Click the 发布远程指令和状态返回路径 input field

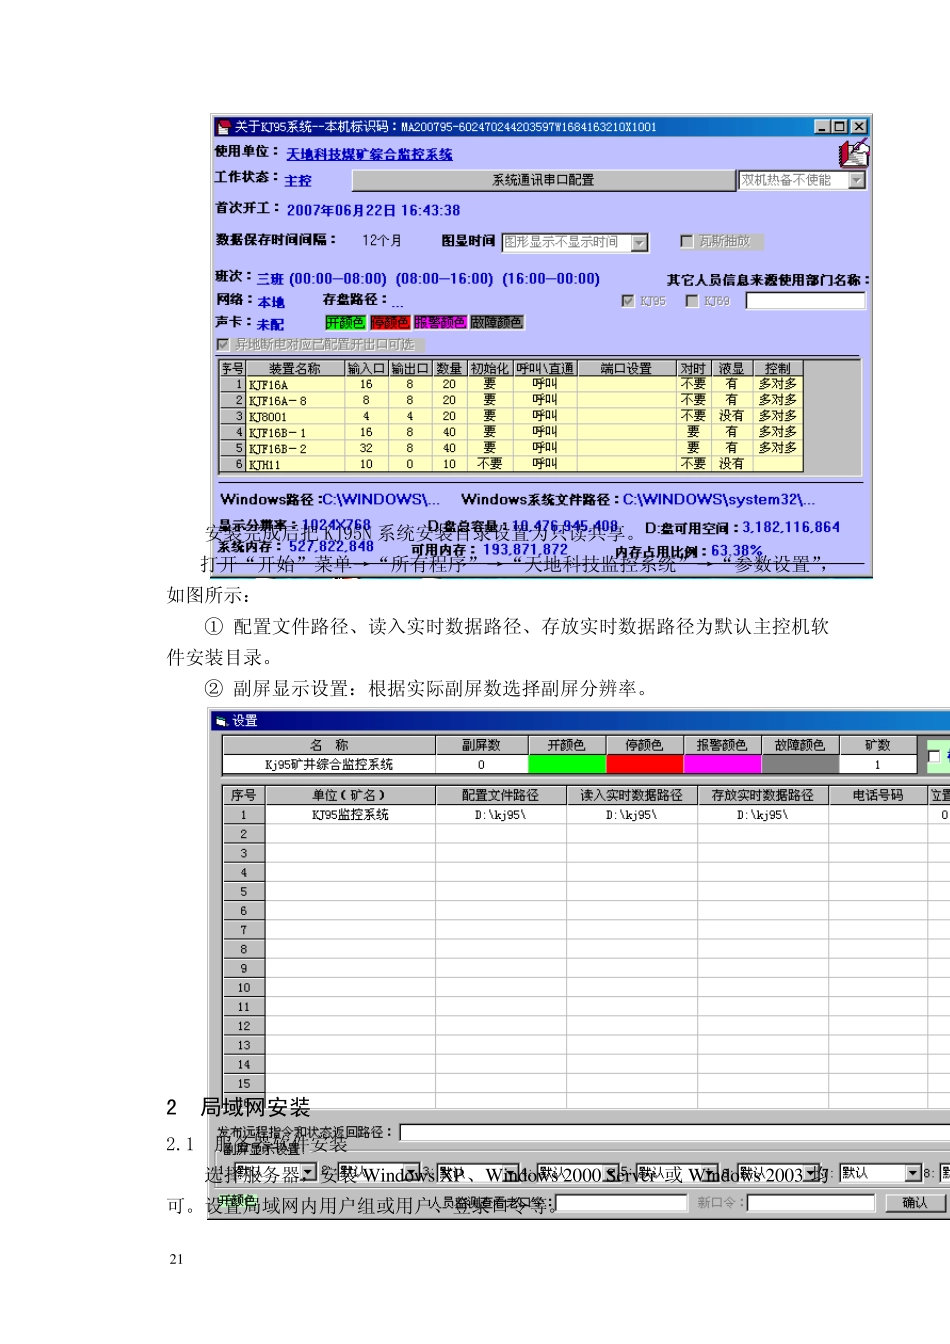point(674,1132)
